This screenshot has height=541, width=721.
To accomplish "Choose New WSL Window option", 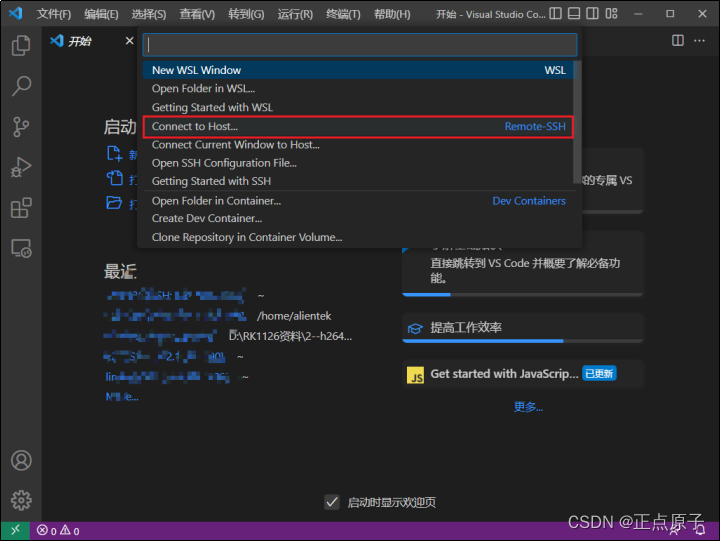I will tap(358, 70).
